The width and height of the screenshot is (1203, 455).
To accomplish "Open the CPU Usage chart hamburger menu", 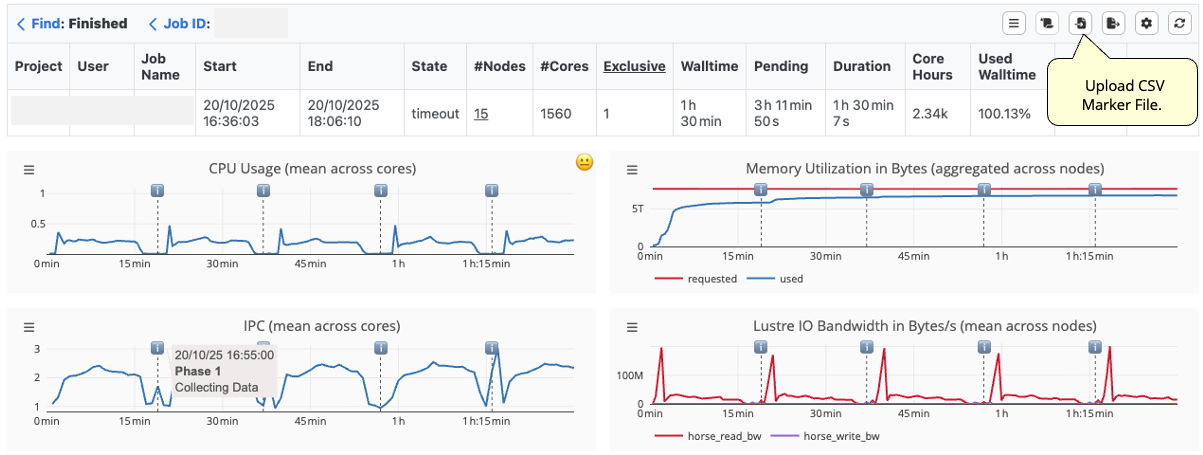I will [29, 170].
